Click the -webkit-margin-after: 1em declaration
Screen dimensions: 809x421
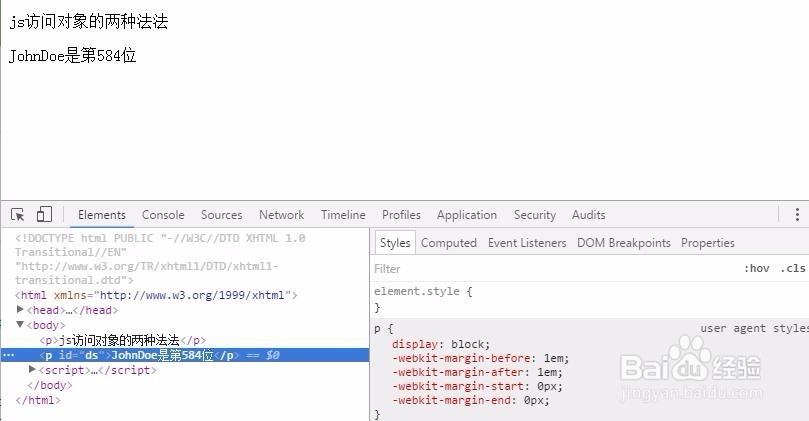pos(477,372)
